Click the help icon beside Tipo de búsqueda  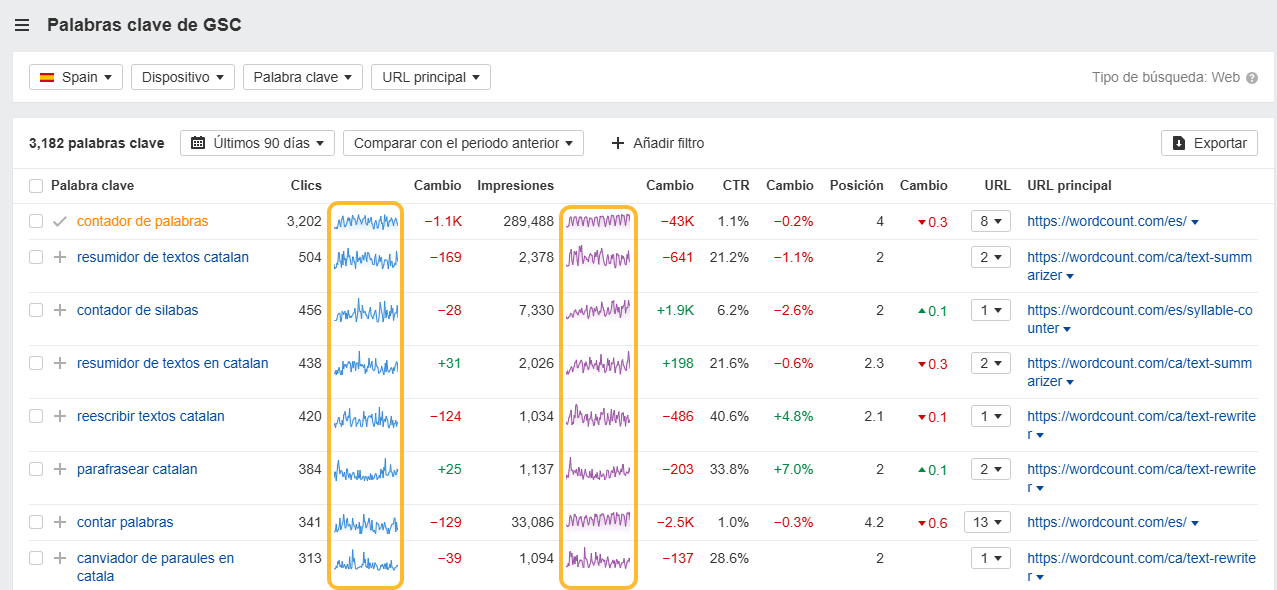[1252, 78]
